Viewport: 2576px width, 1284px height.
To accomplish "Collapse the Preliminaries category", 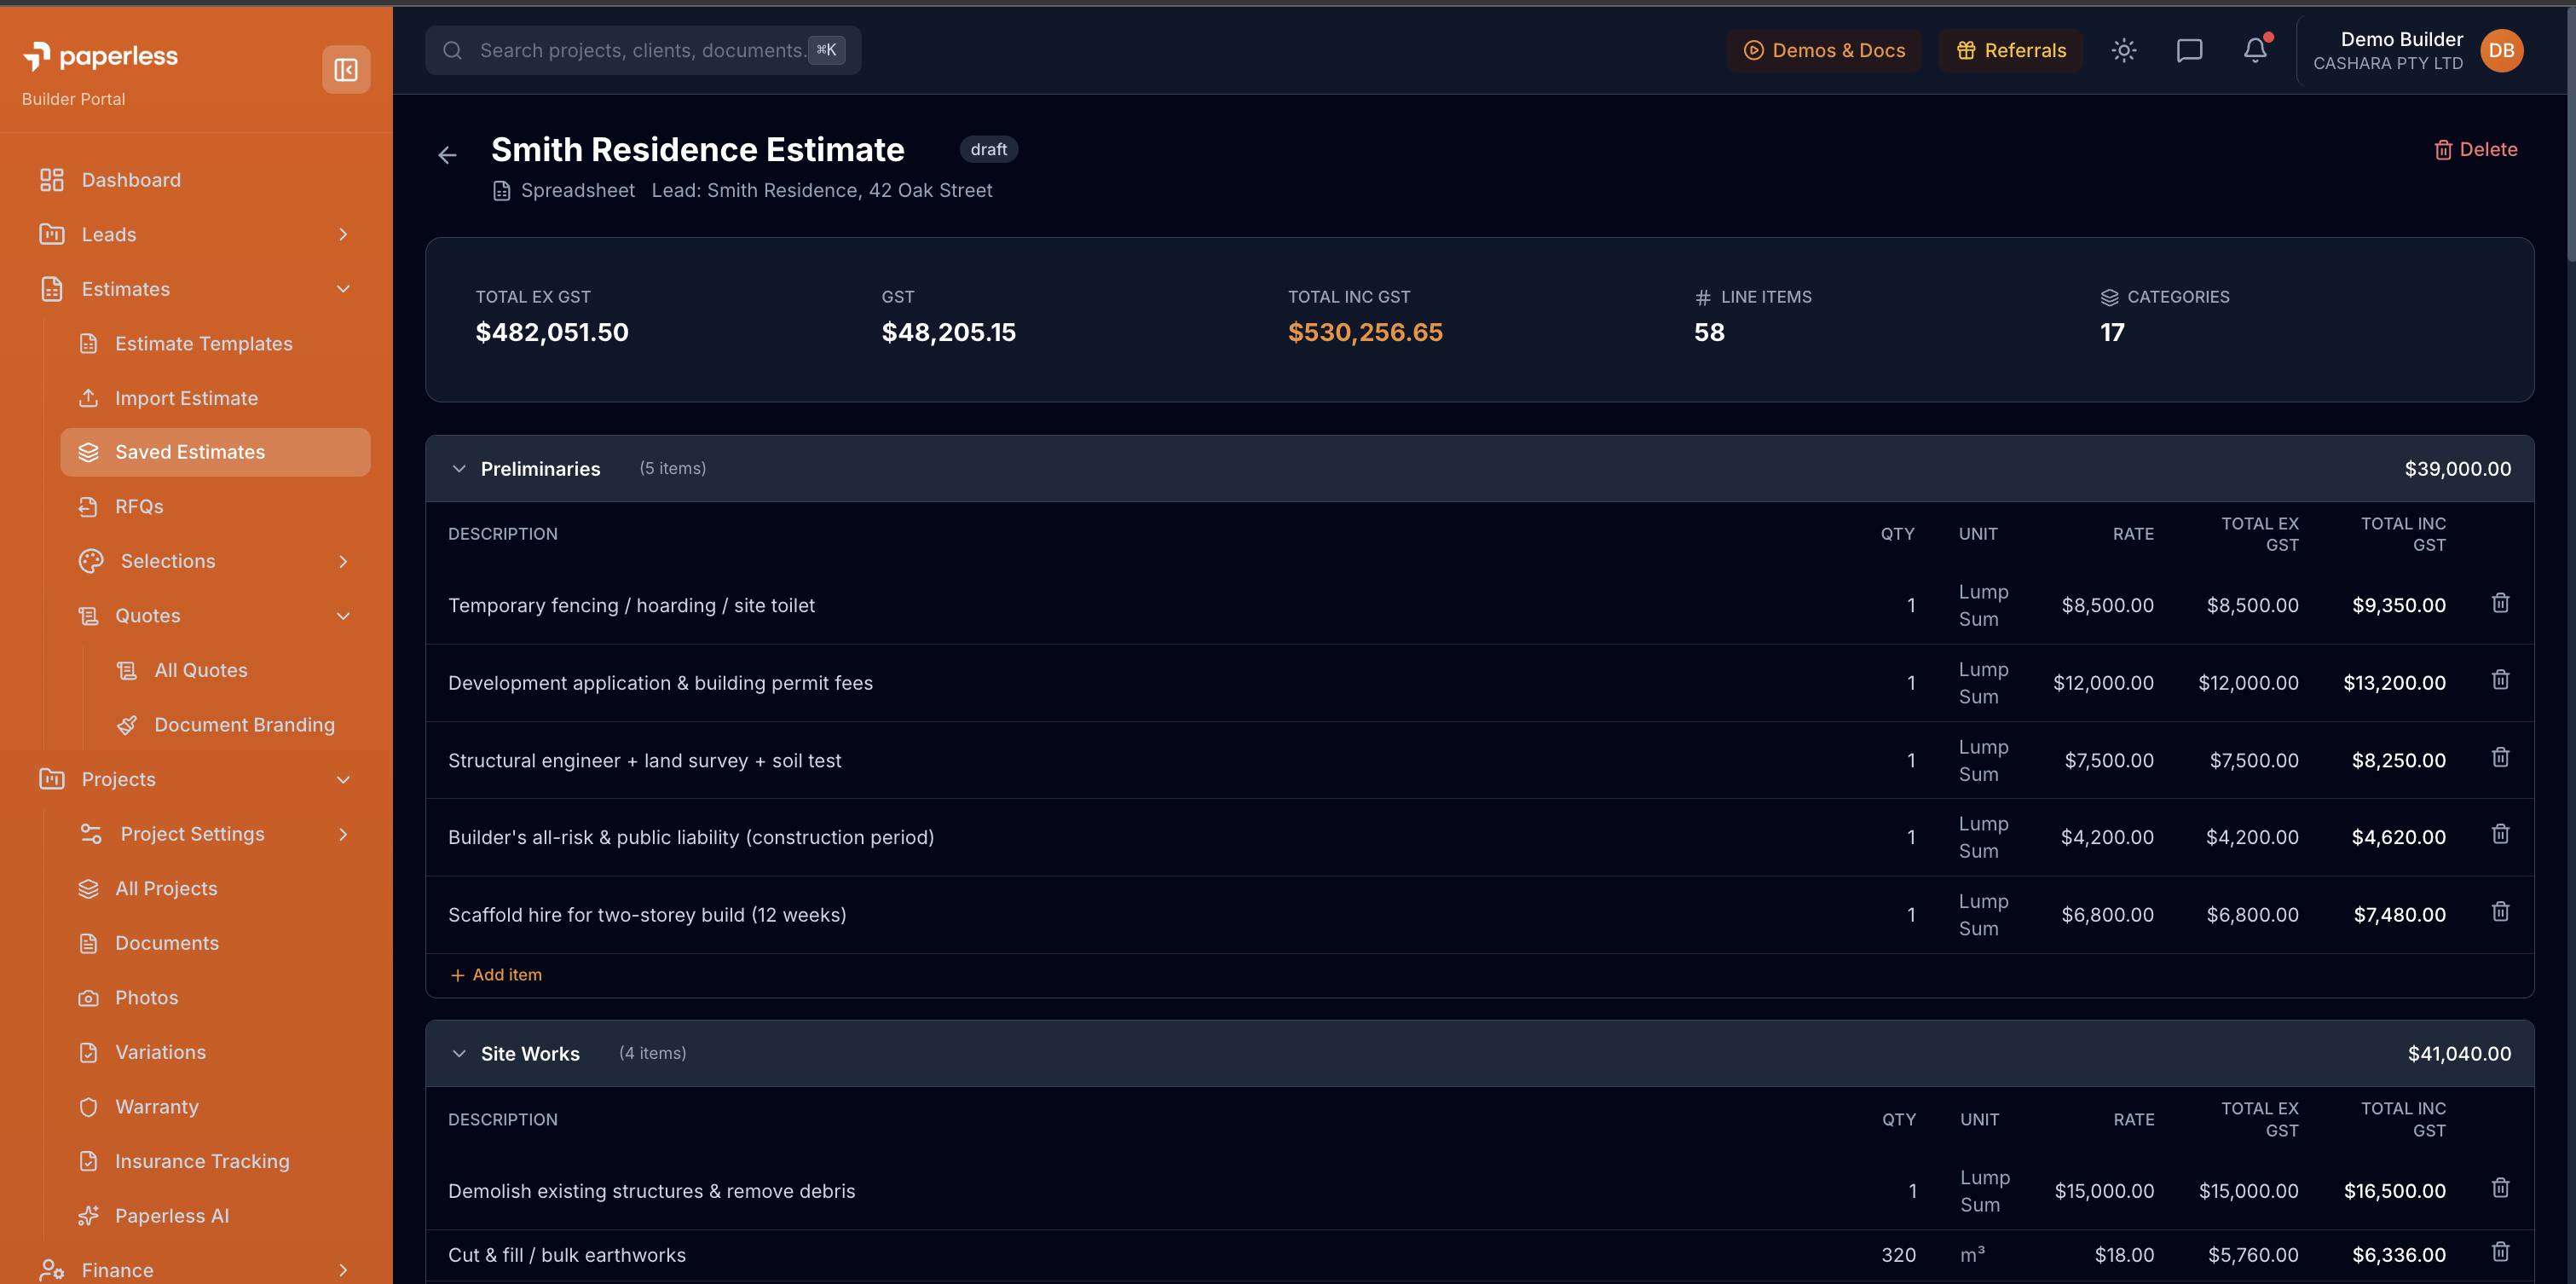I will pyautogui.click(x=459, y=469).
